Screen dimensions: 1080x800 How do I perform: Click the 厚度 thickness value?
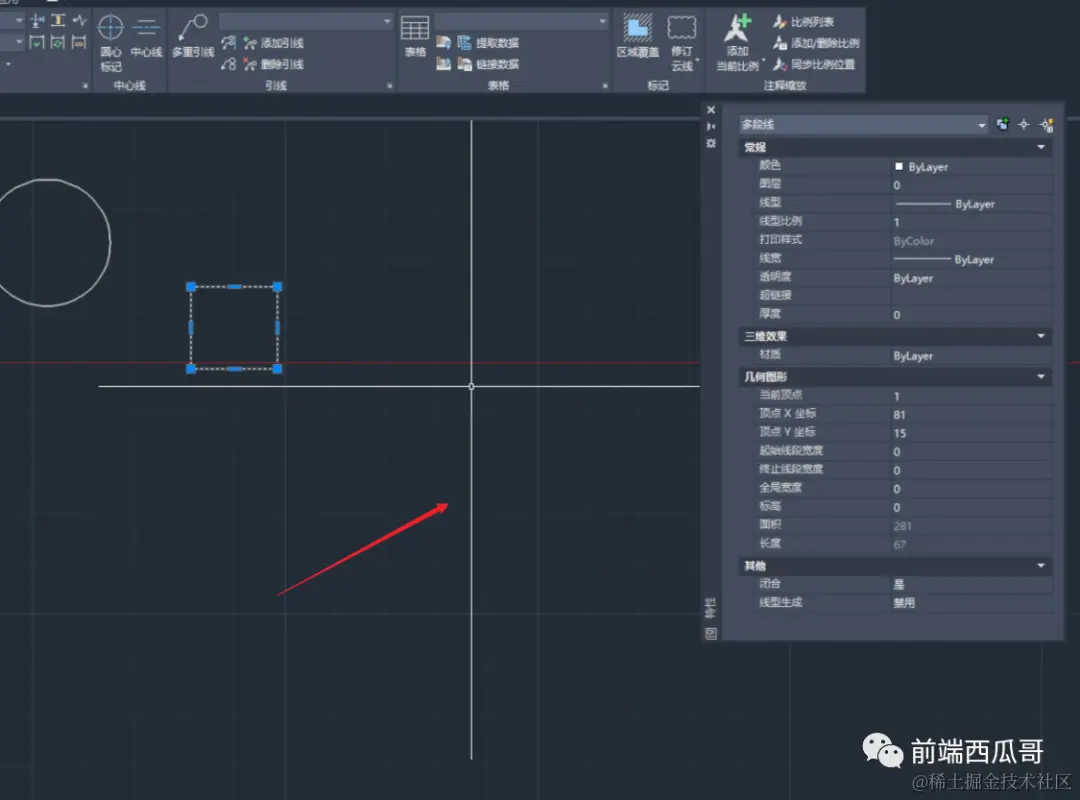point(971,315)
